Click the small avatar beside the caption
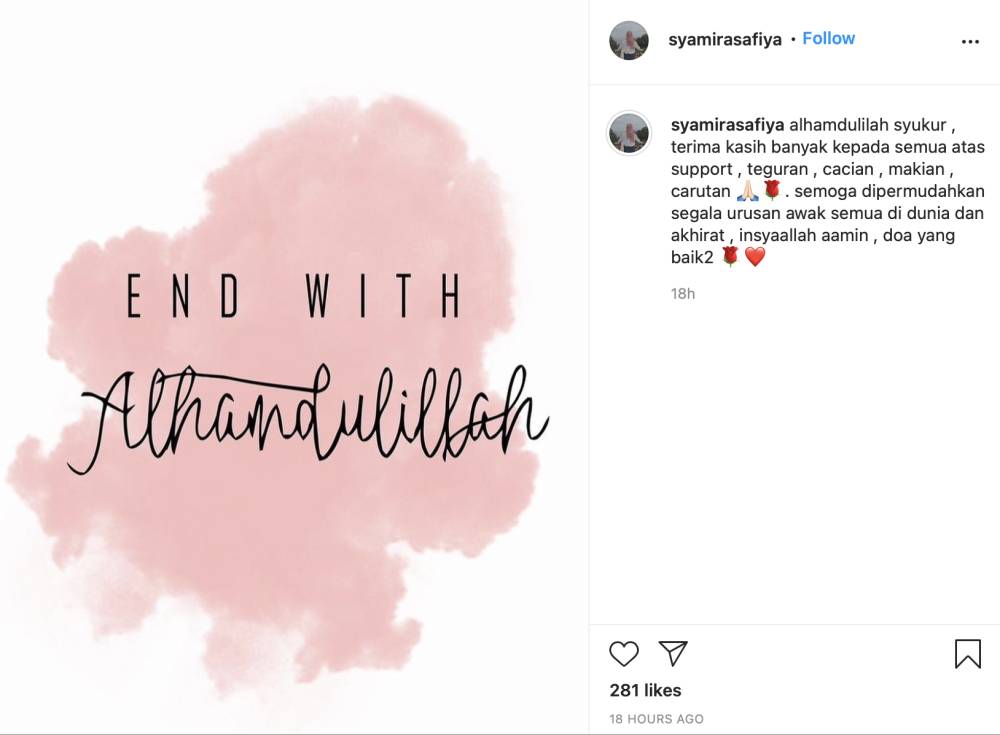The height and width of the screenshot is (735, 1000). point(629,133)
